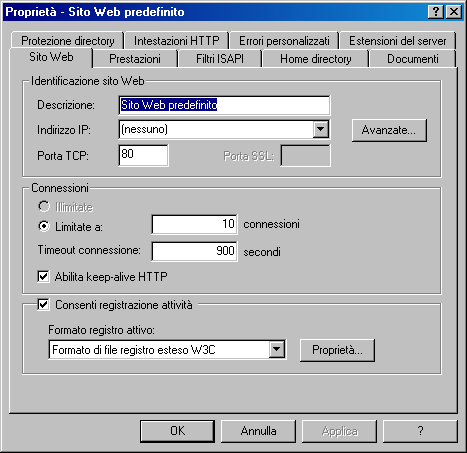
Task: Switch to the Prestazioni tab
Action: [x=135, y=59]
